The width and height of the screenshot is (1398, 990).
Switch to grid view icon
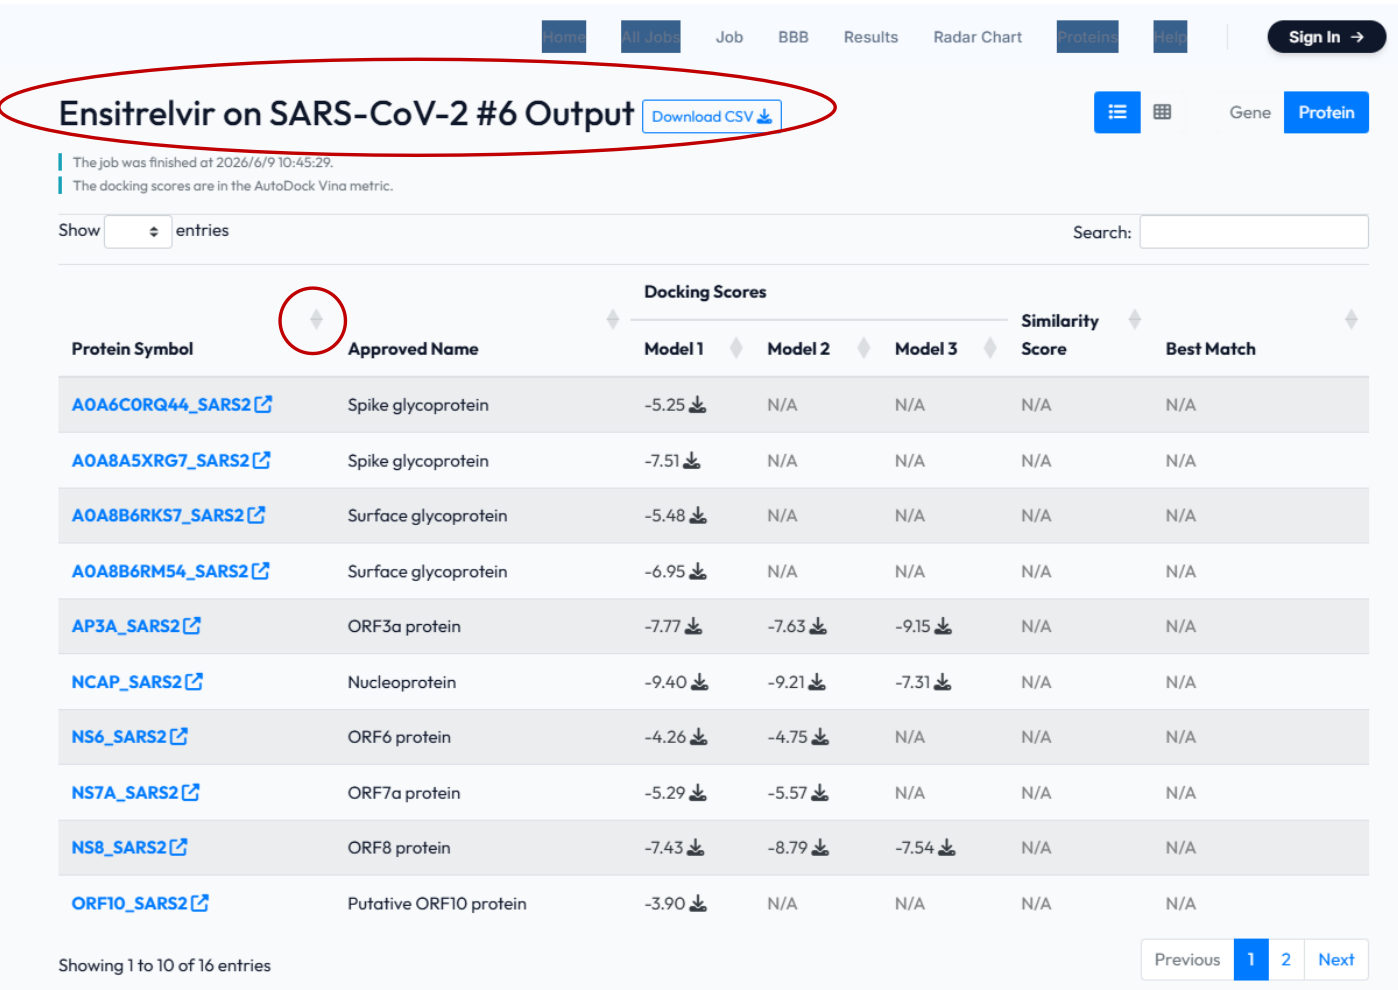tap(1162, 112)
